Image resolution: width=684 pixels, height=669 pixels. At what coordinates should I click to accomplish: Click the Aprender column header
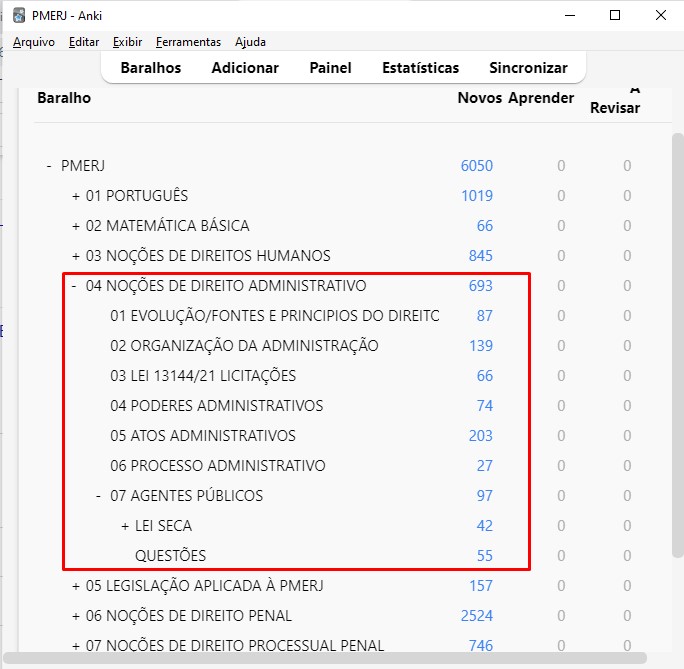coord(541,98)
